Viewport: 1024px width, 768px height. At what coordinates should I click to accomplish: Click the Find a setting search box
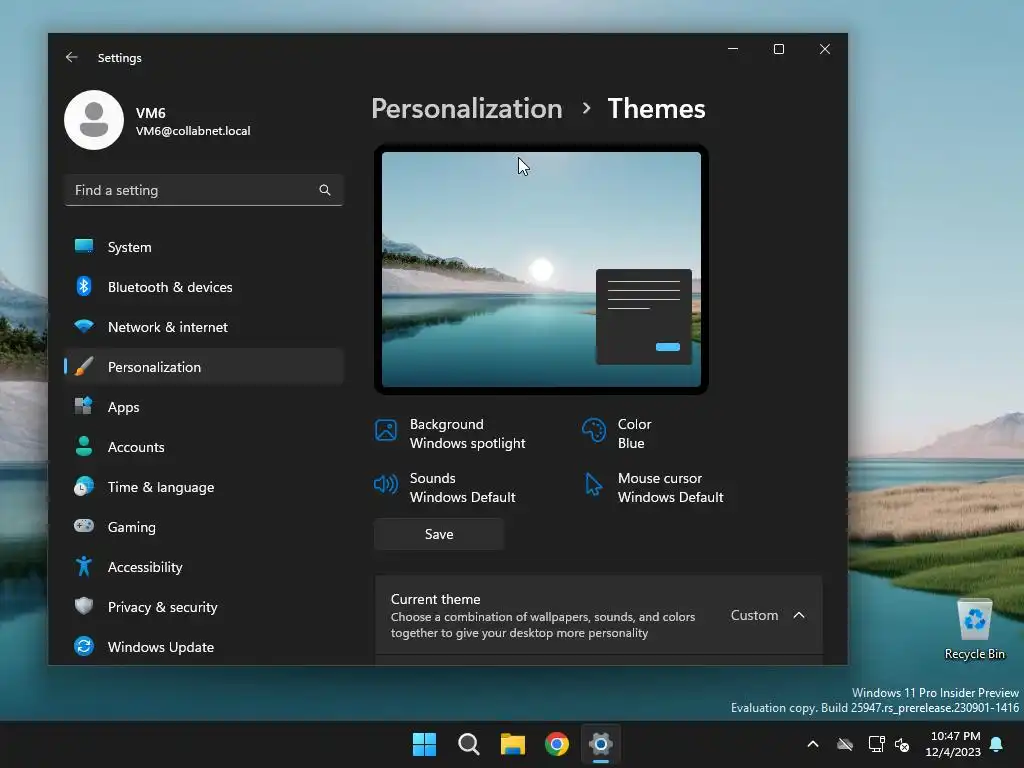click(x=204, y=190)
